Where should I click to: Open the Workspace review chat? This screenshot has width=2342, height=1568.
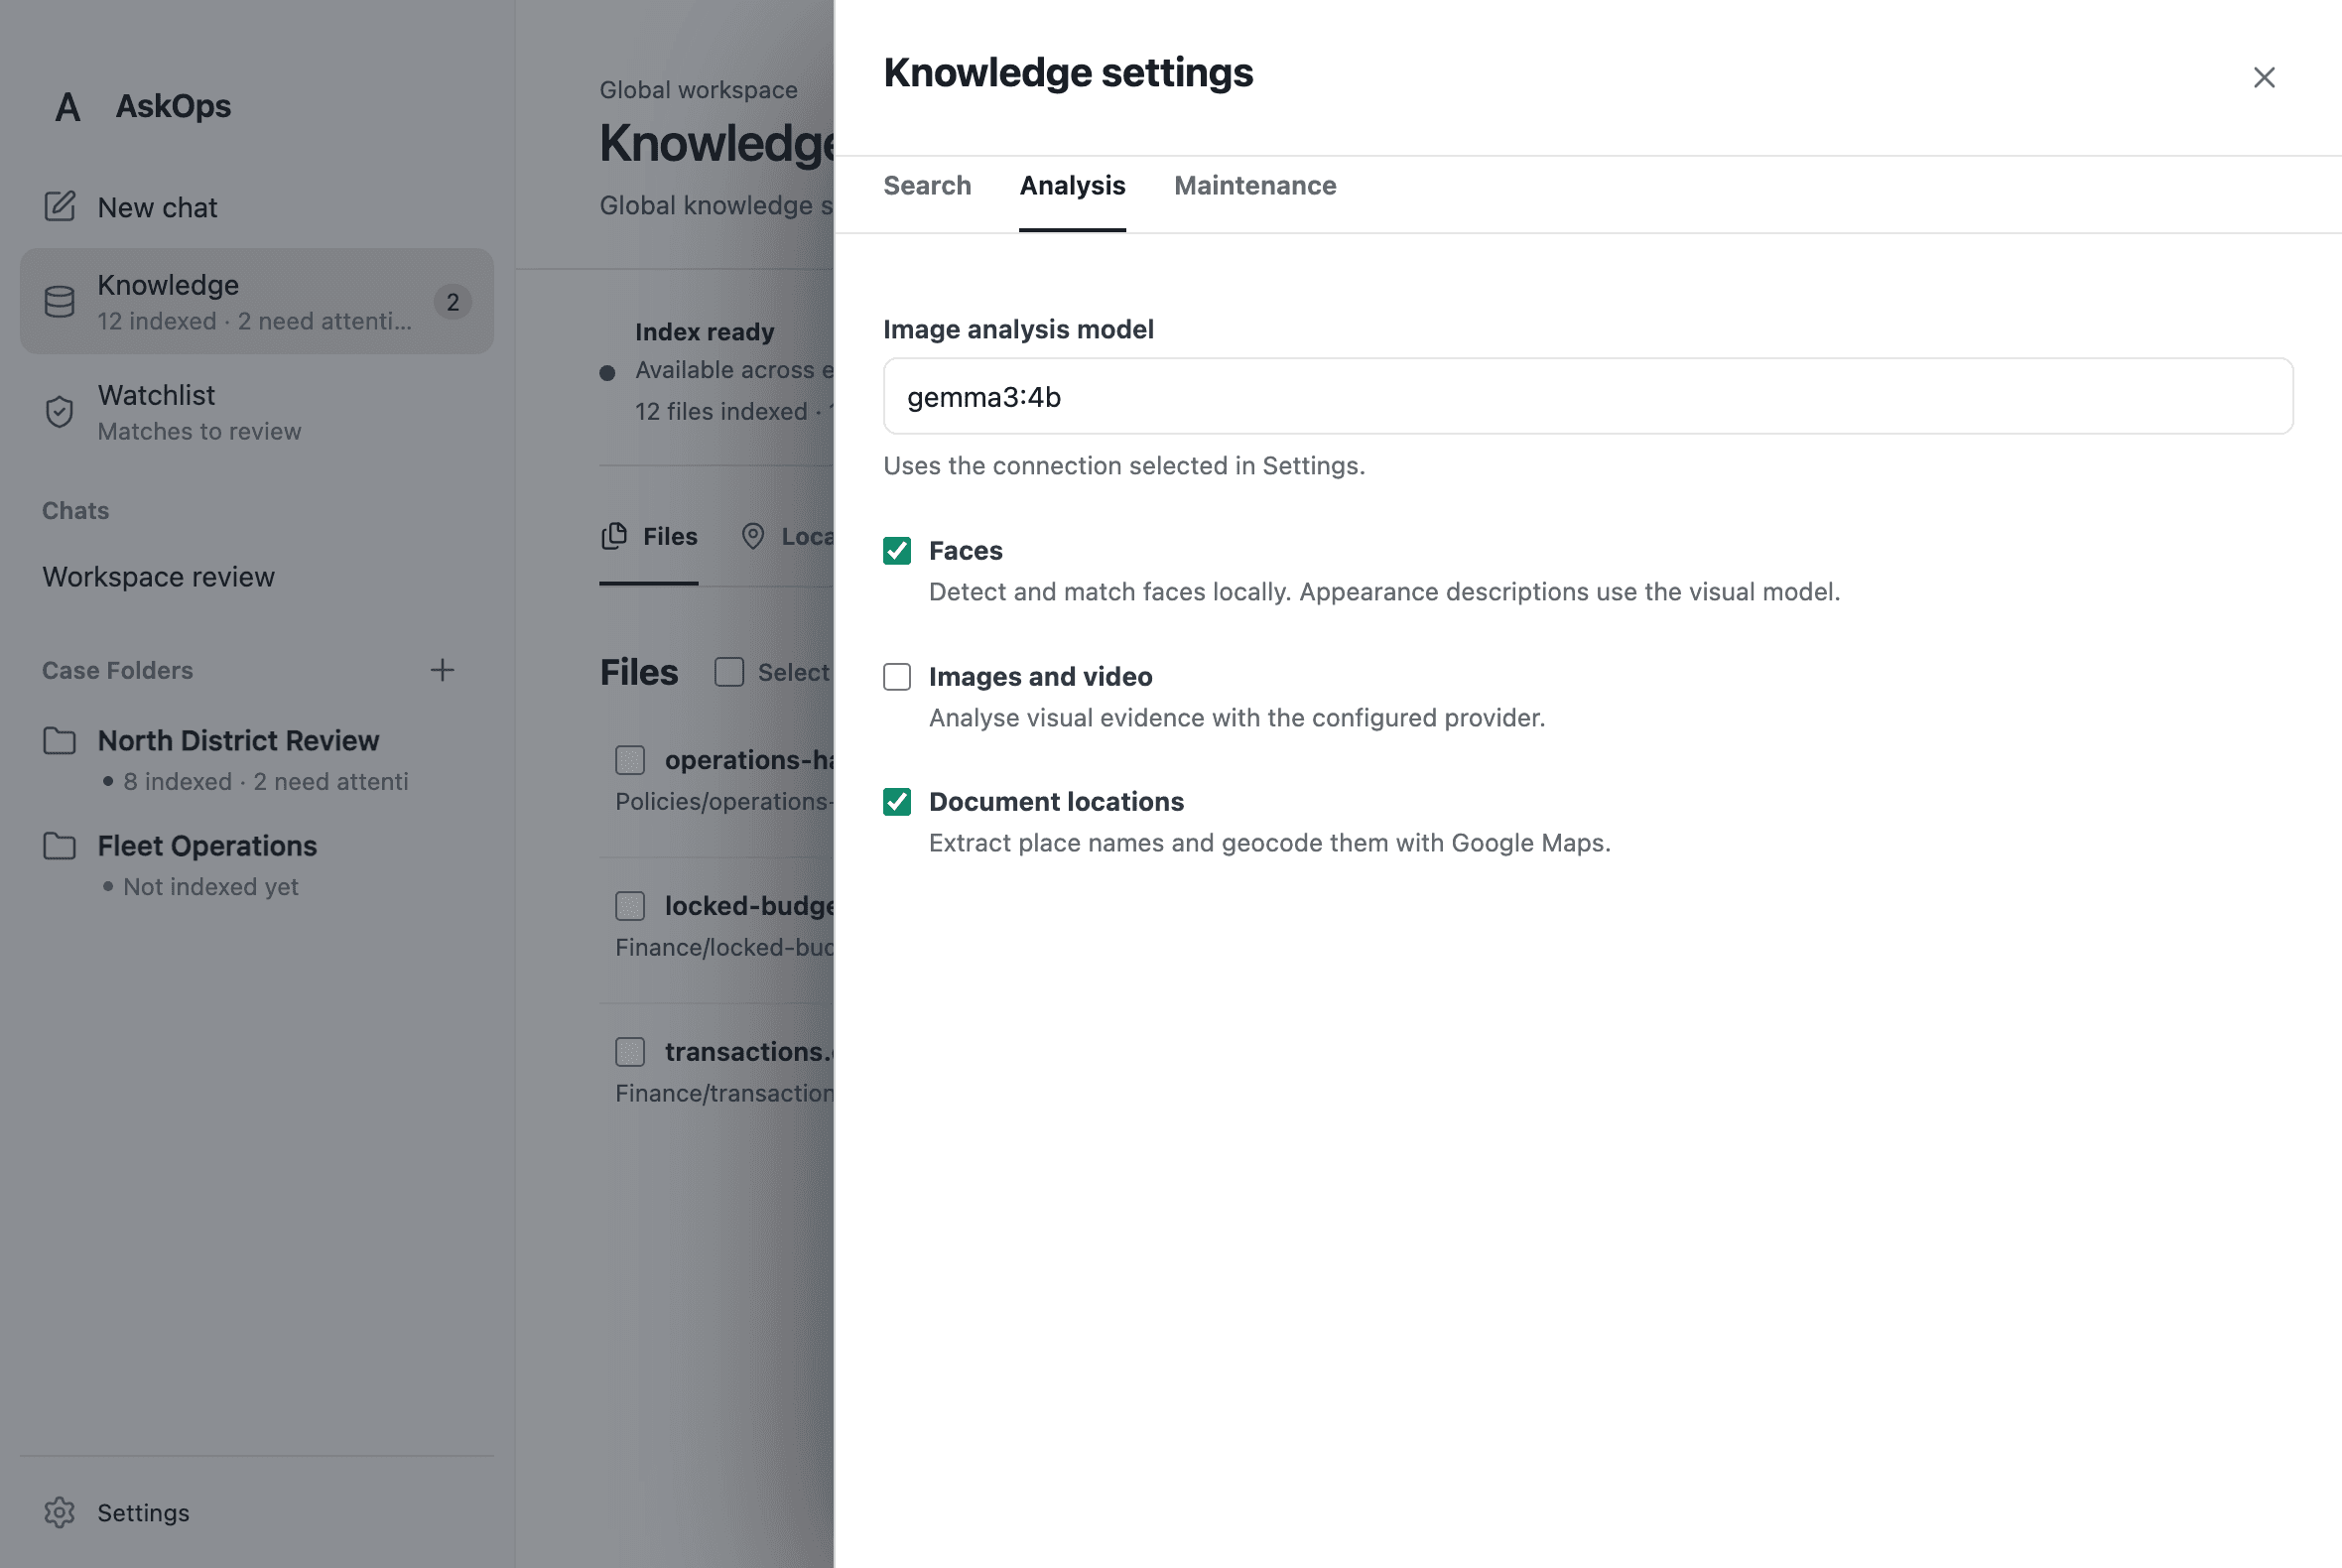tap(158, 577)
